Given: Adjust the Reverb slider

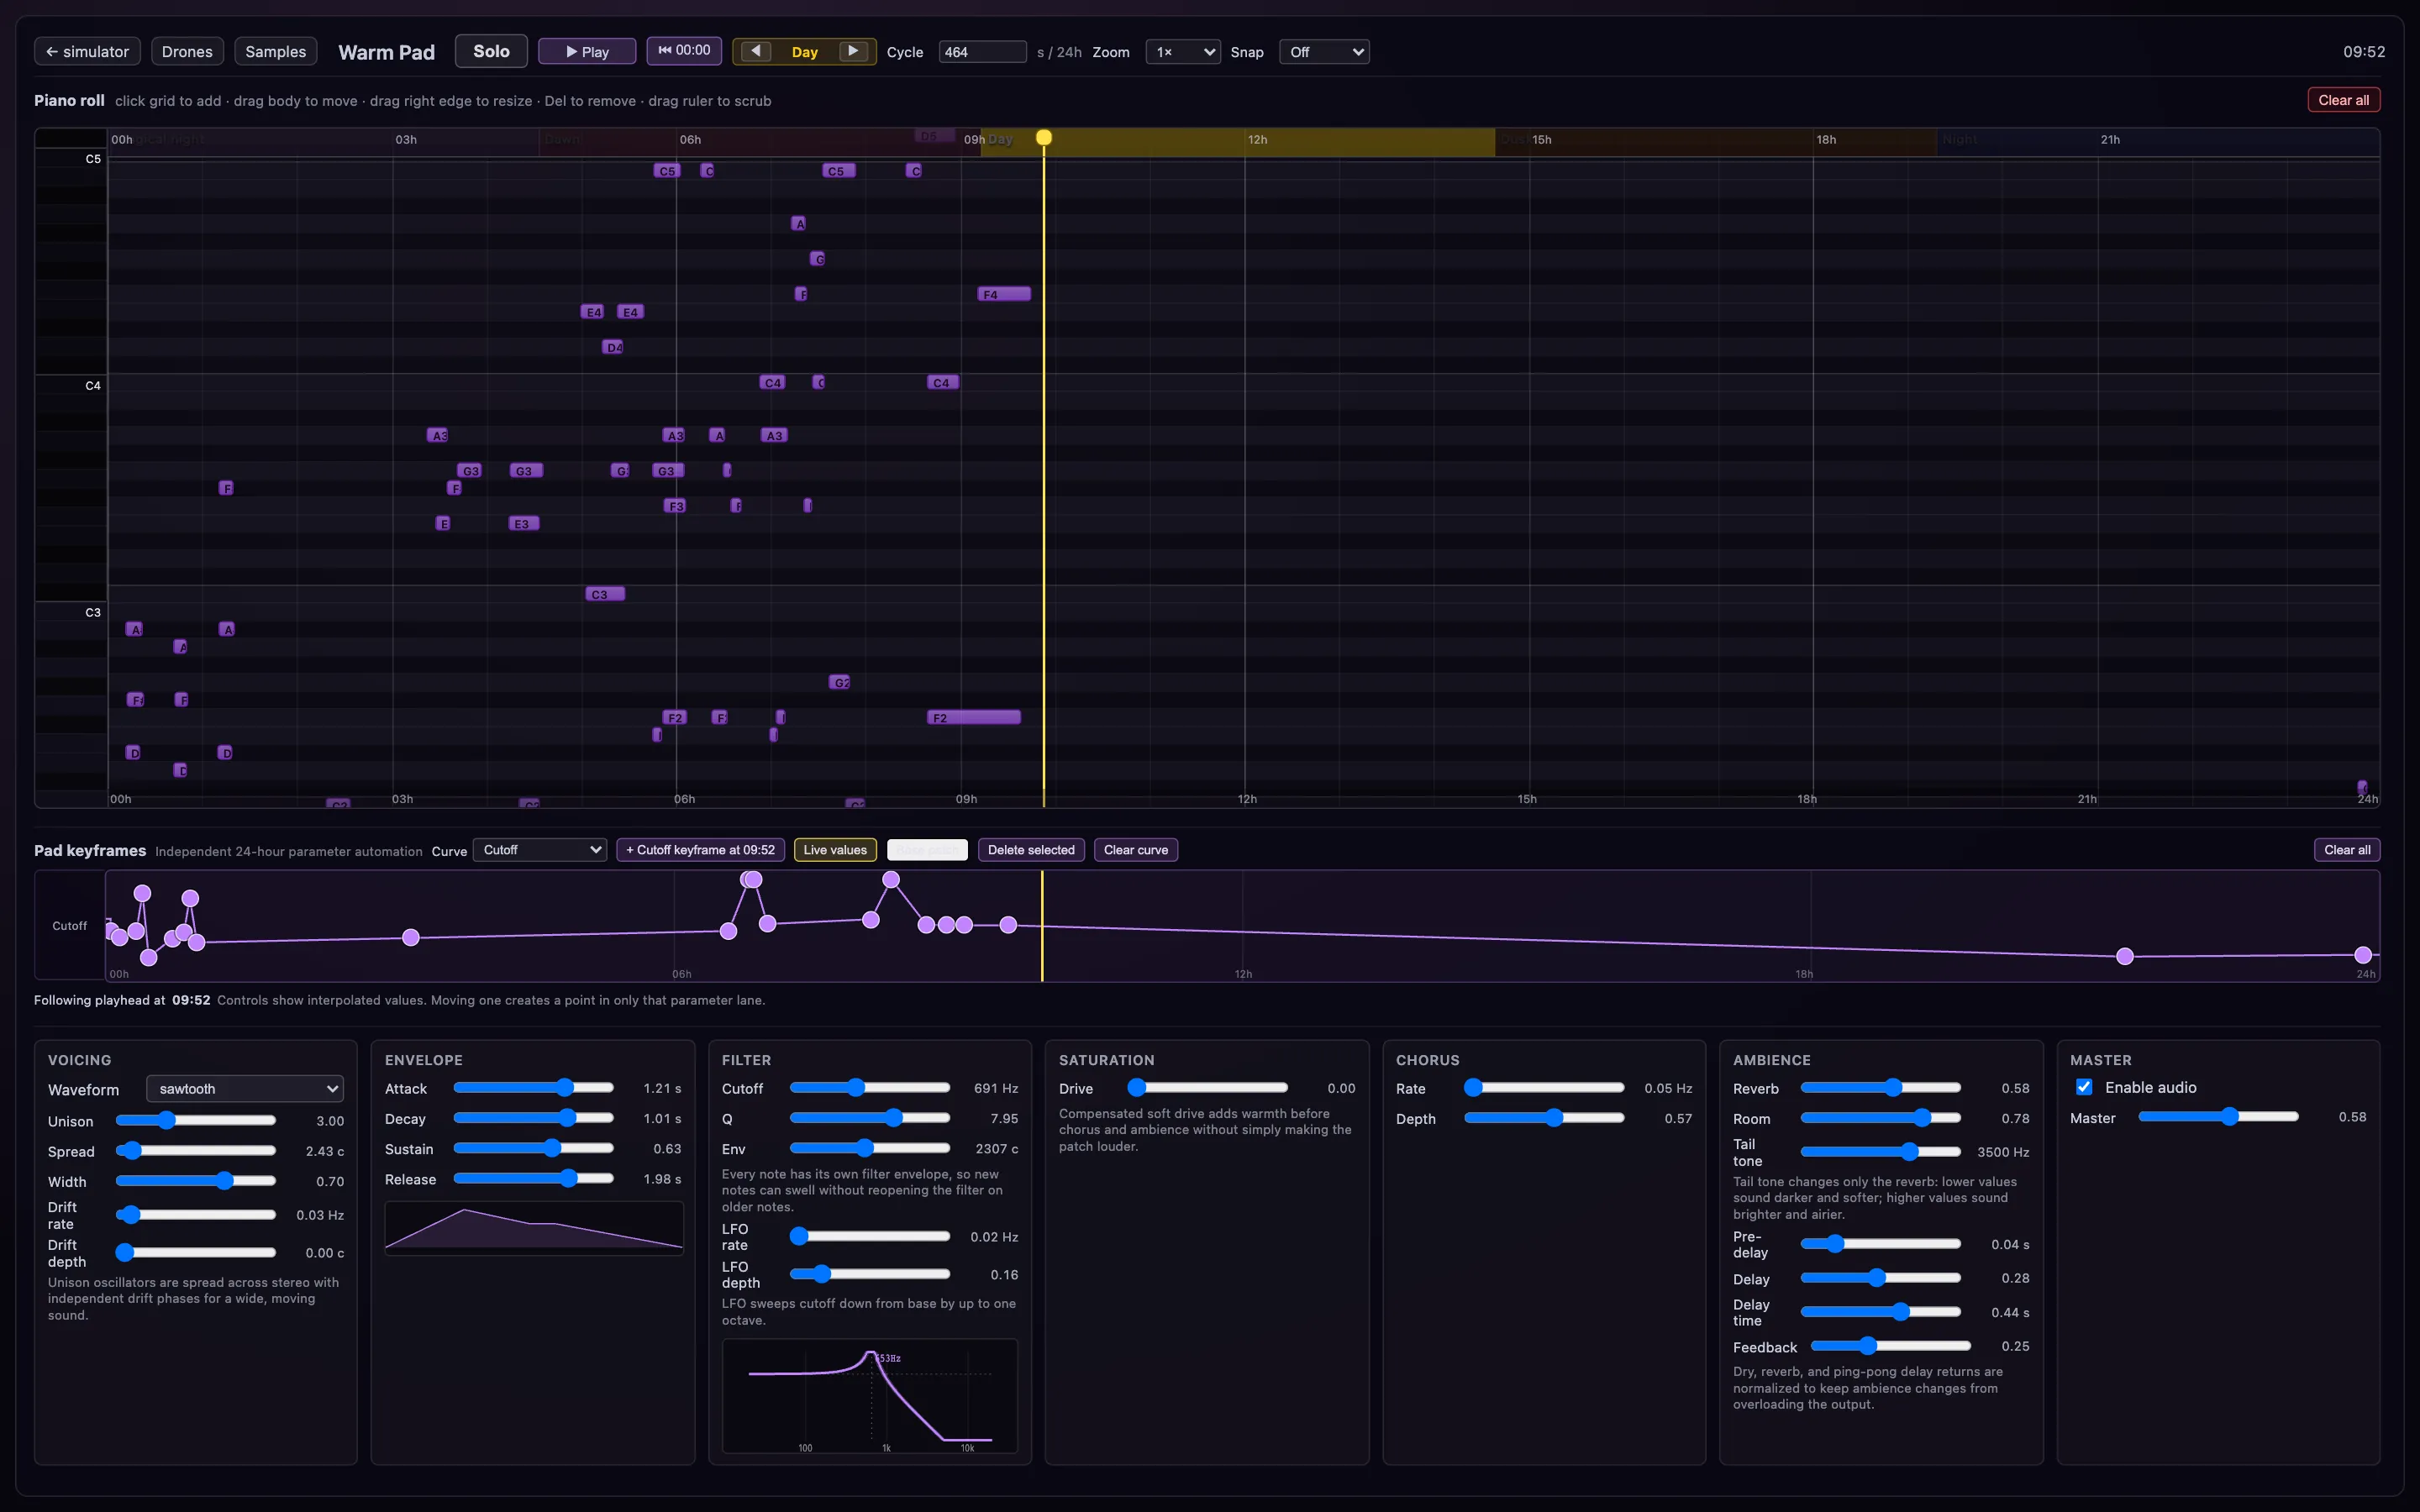Looking at the screenshot, I should pos(1881,1088).
